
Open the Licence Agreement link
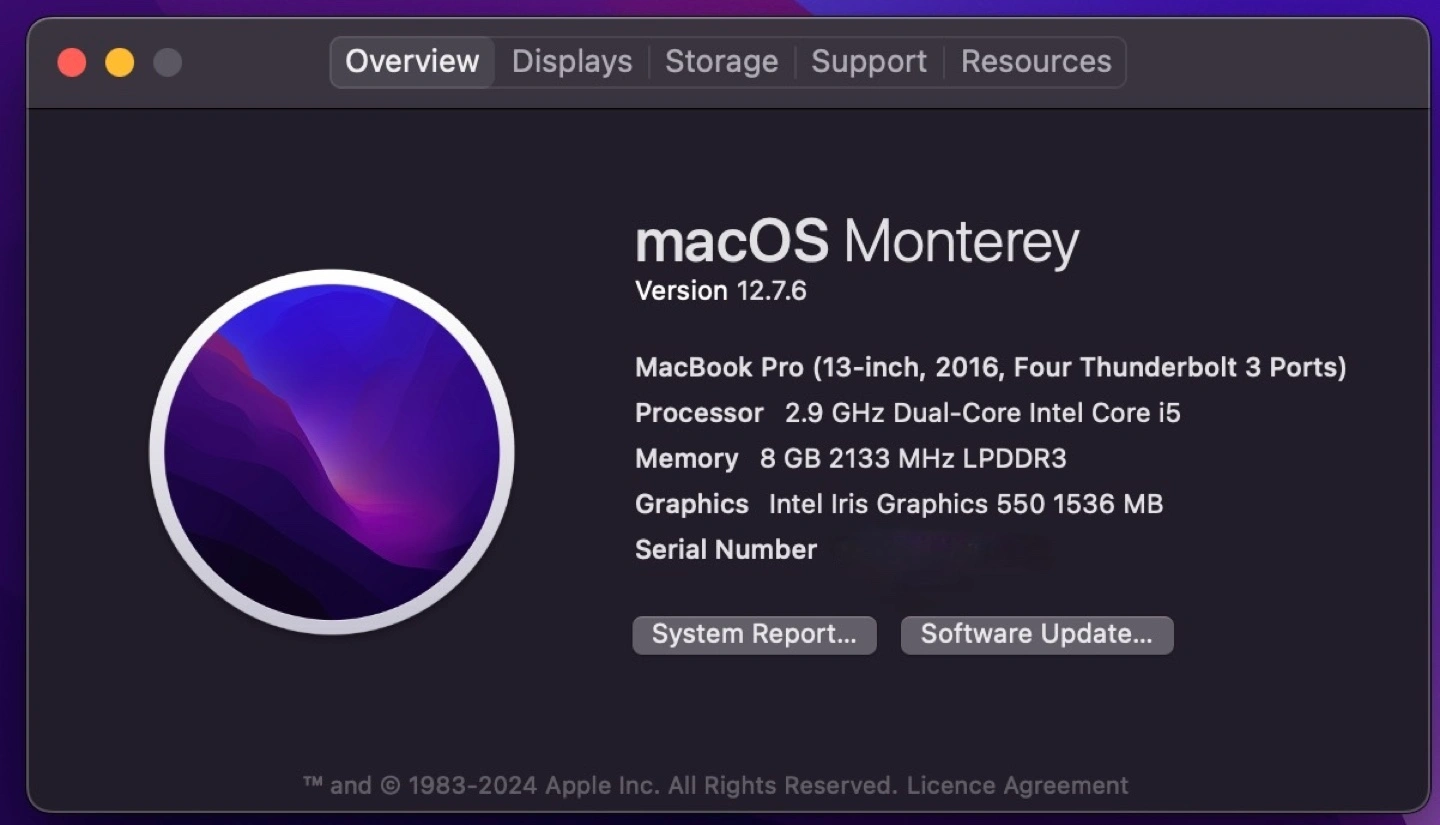pos(1017,786)
